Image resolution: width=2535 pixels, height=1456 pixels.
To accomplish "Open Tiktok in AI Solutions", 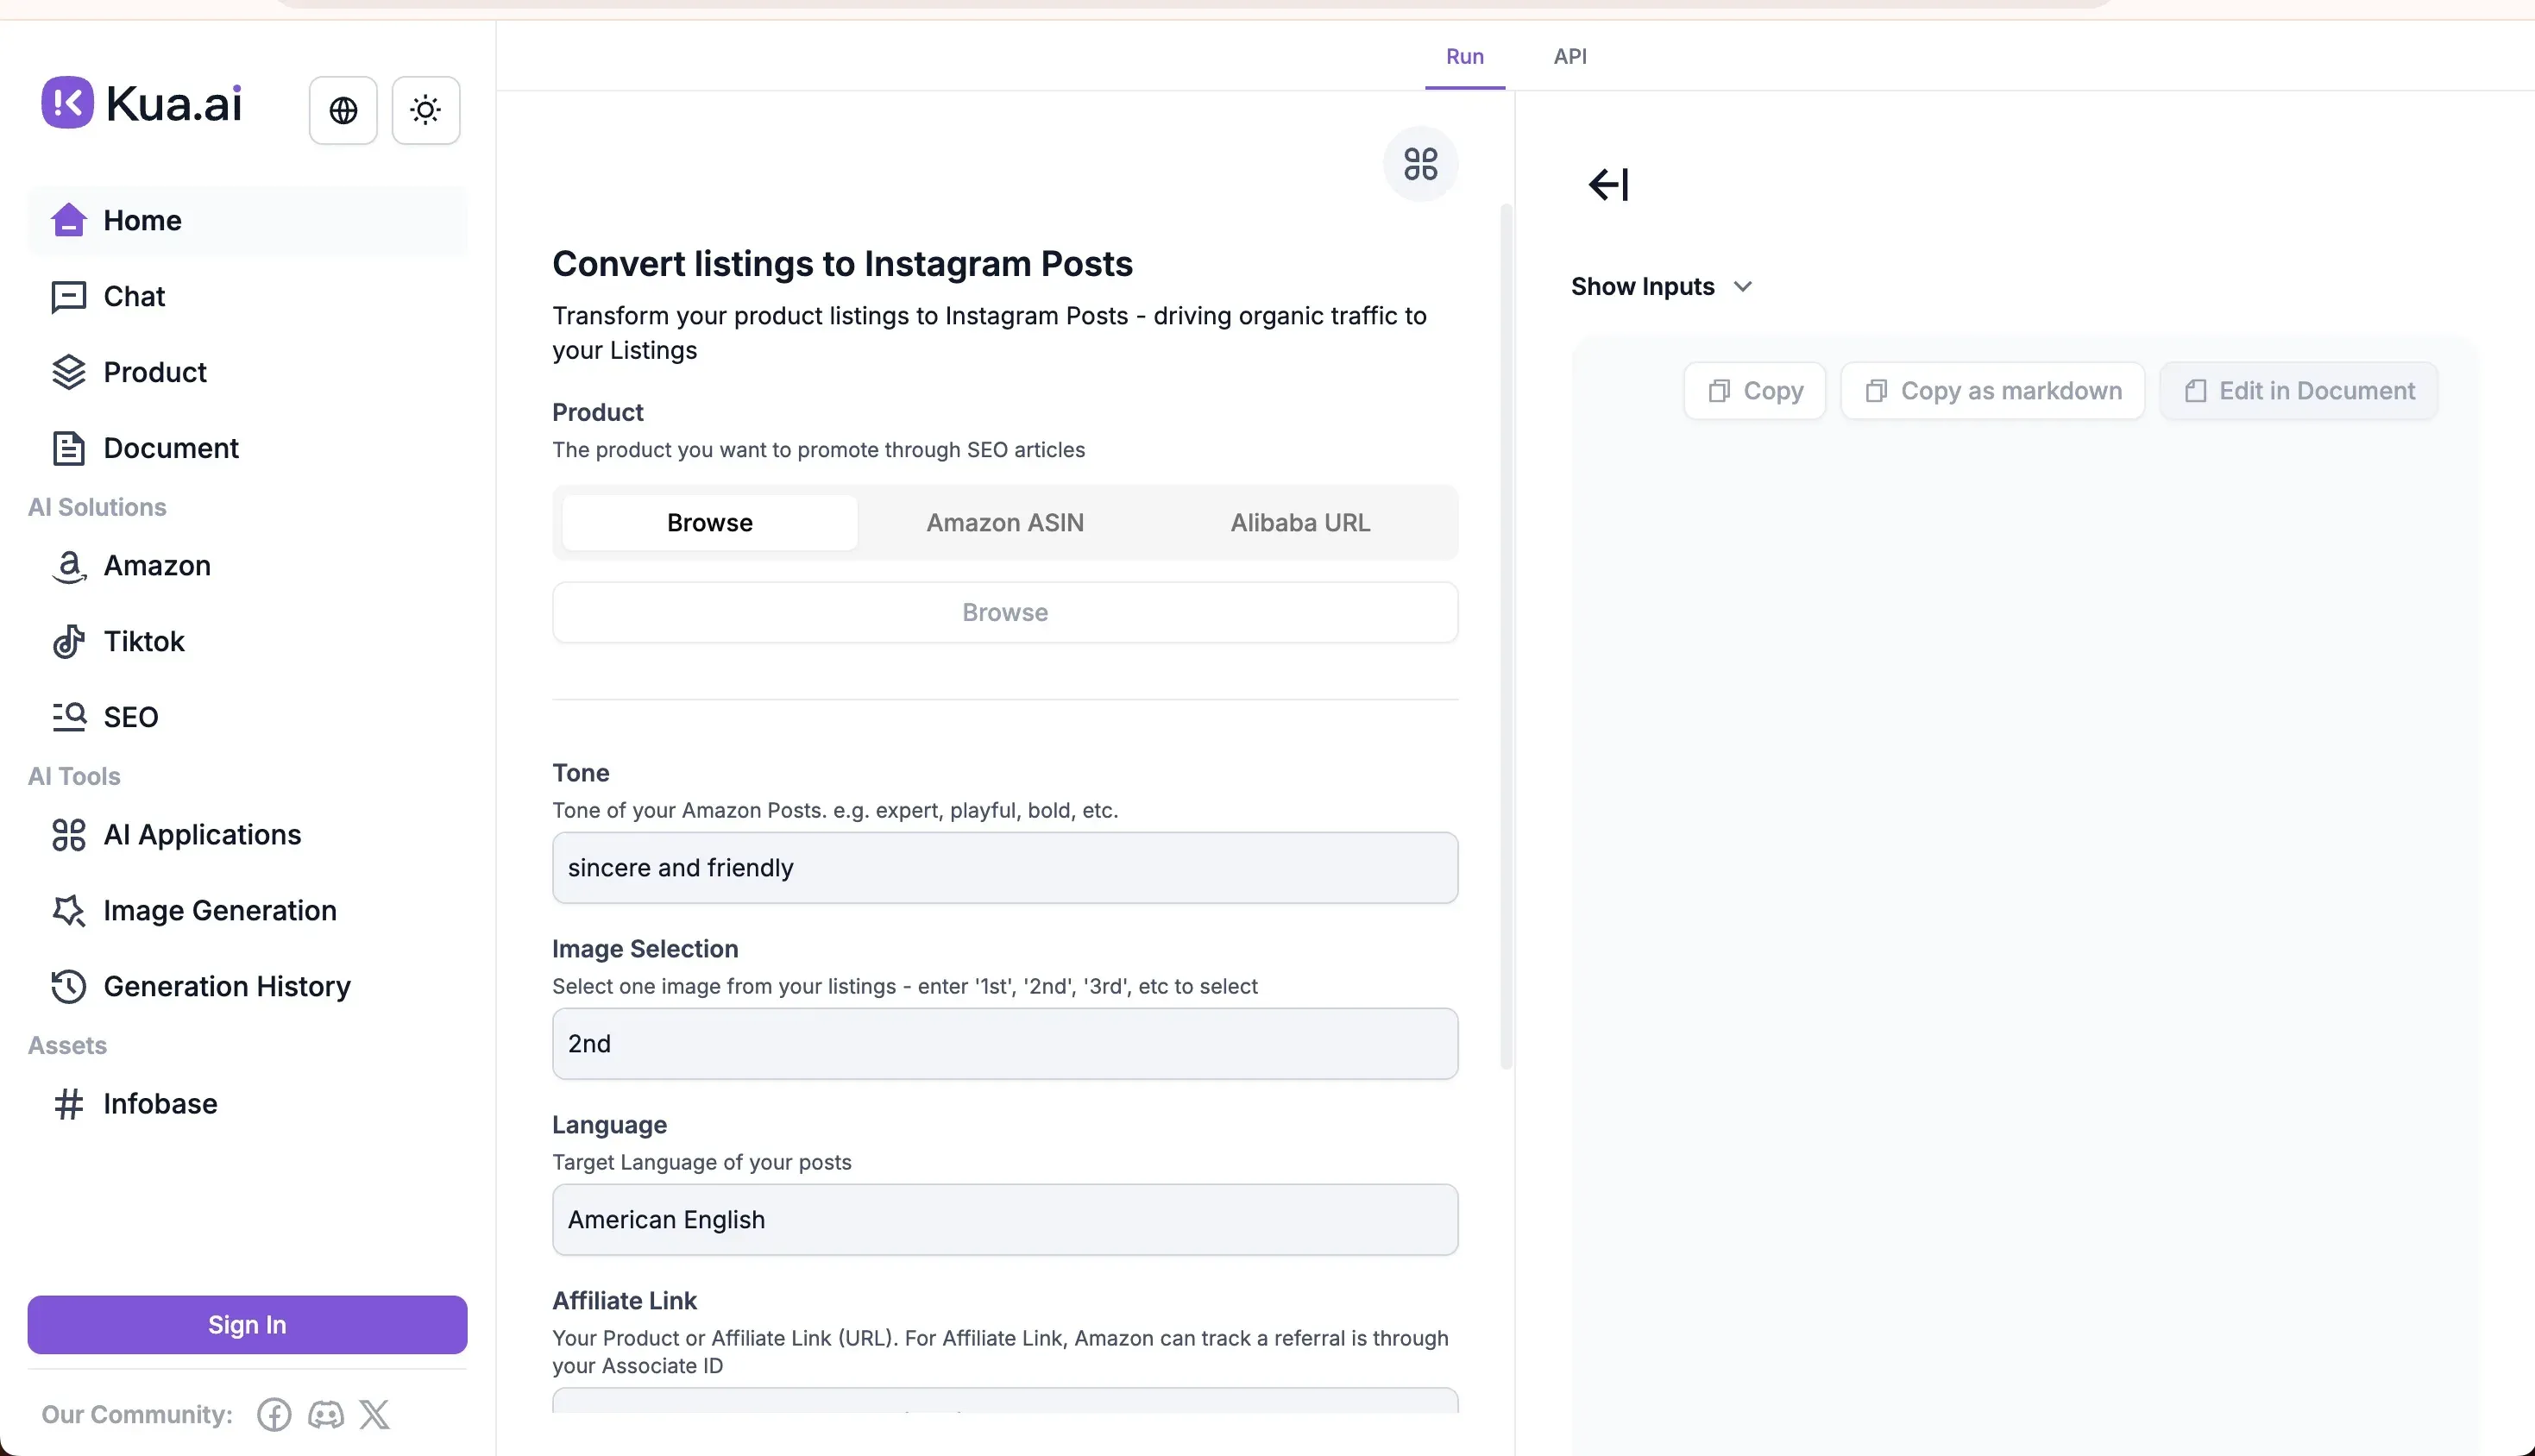I will 144,641.
